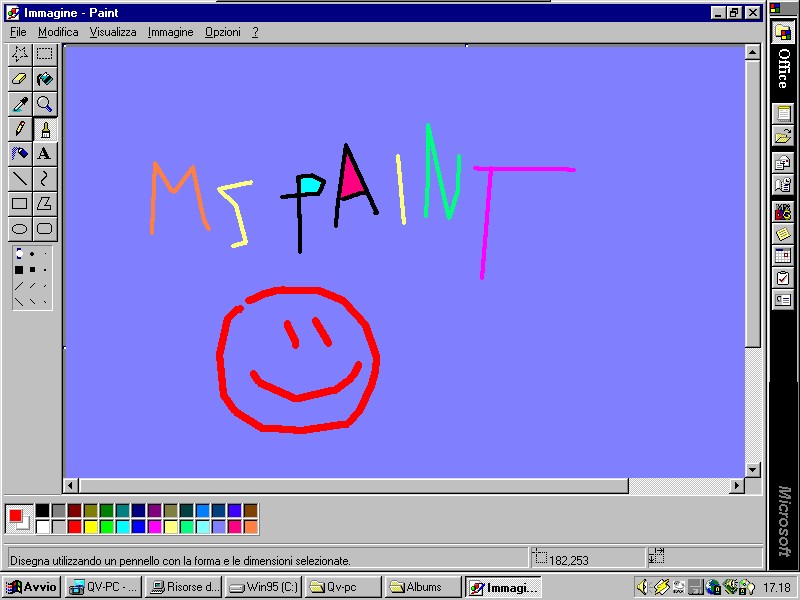Select the Free-form select tool
Image resolution: width=800 pixels, height=600 pixels.
tap(20, 54)
